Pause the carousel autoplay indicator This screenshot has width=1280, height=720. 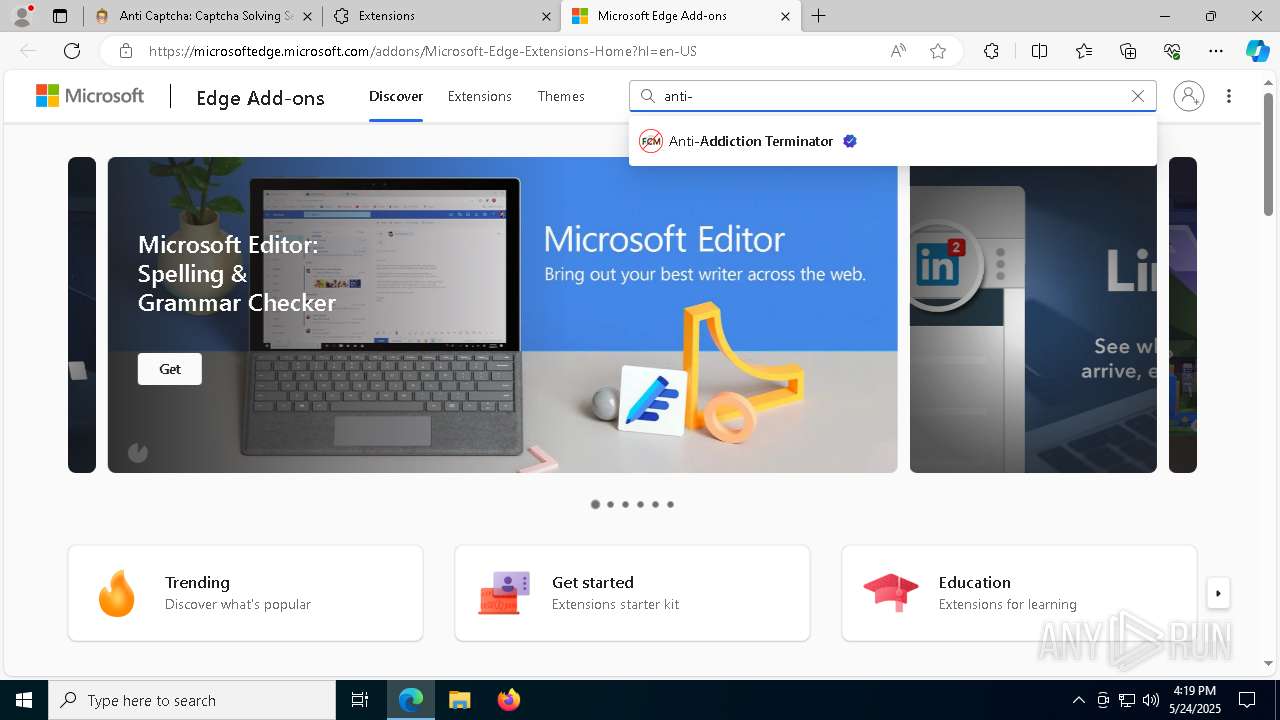[x=138, y=453]
